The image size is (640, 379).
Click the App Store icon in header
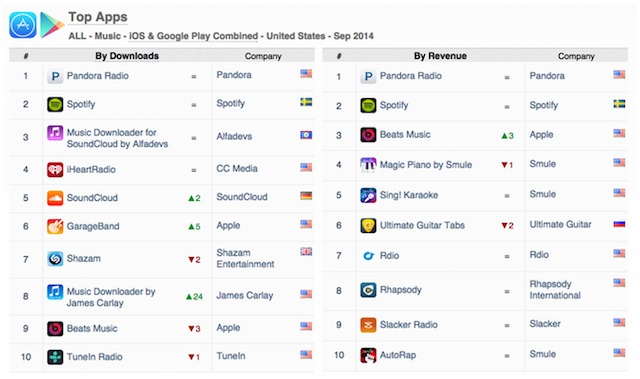(23, 25)
